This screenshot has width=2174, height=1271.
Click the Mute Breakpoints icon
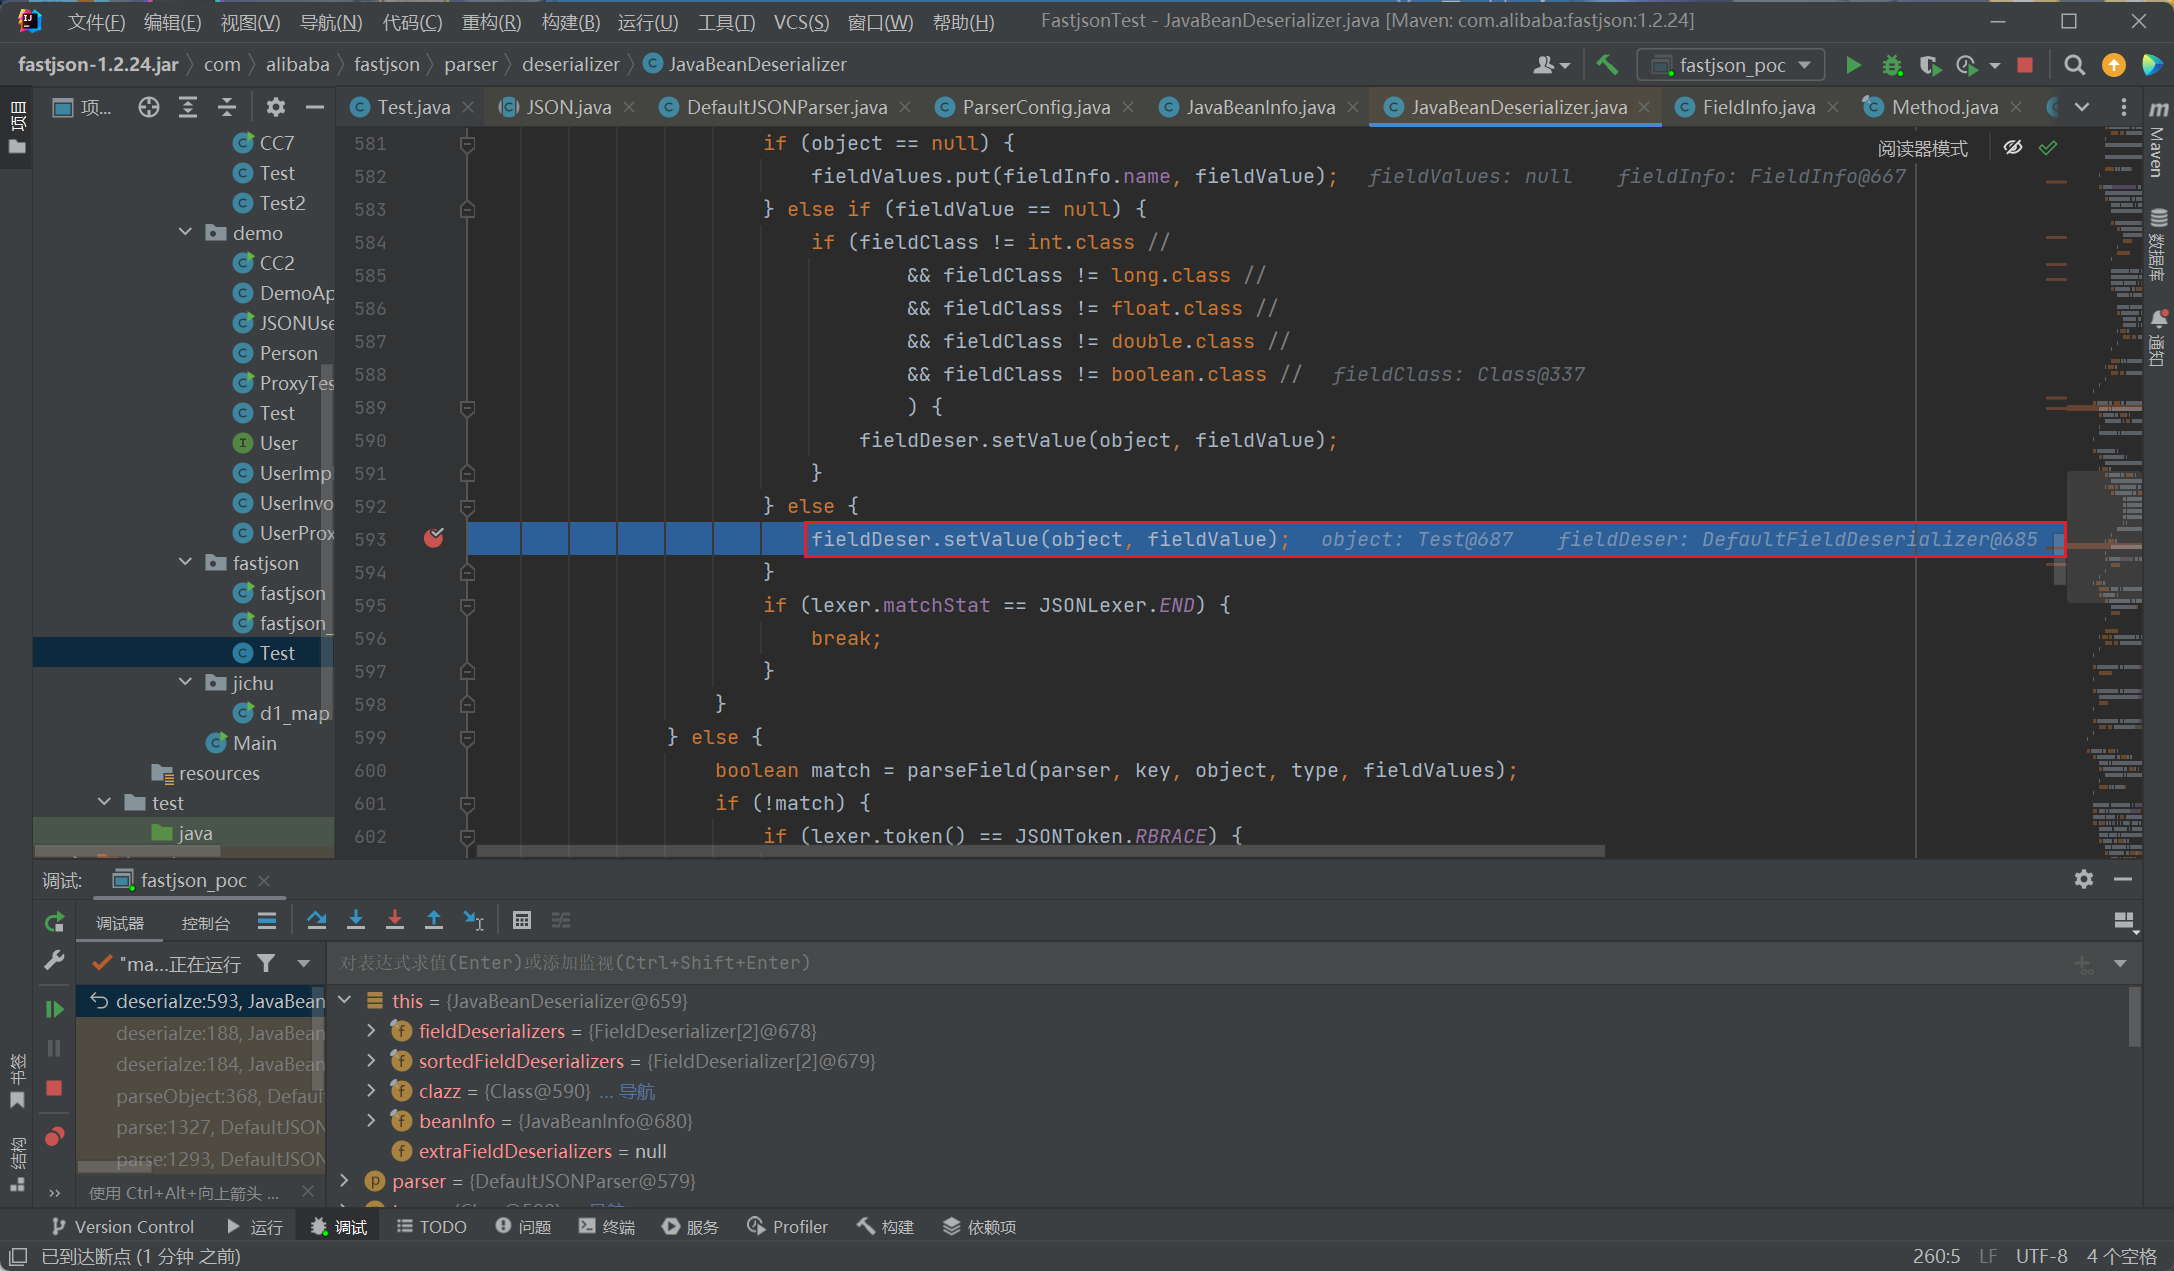point(54,1137)
